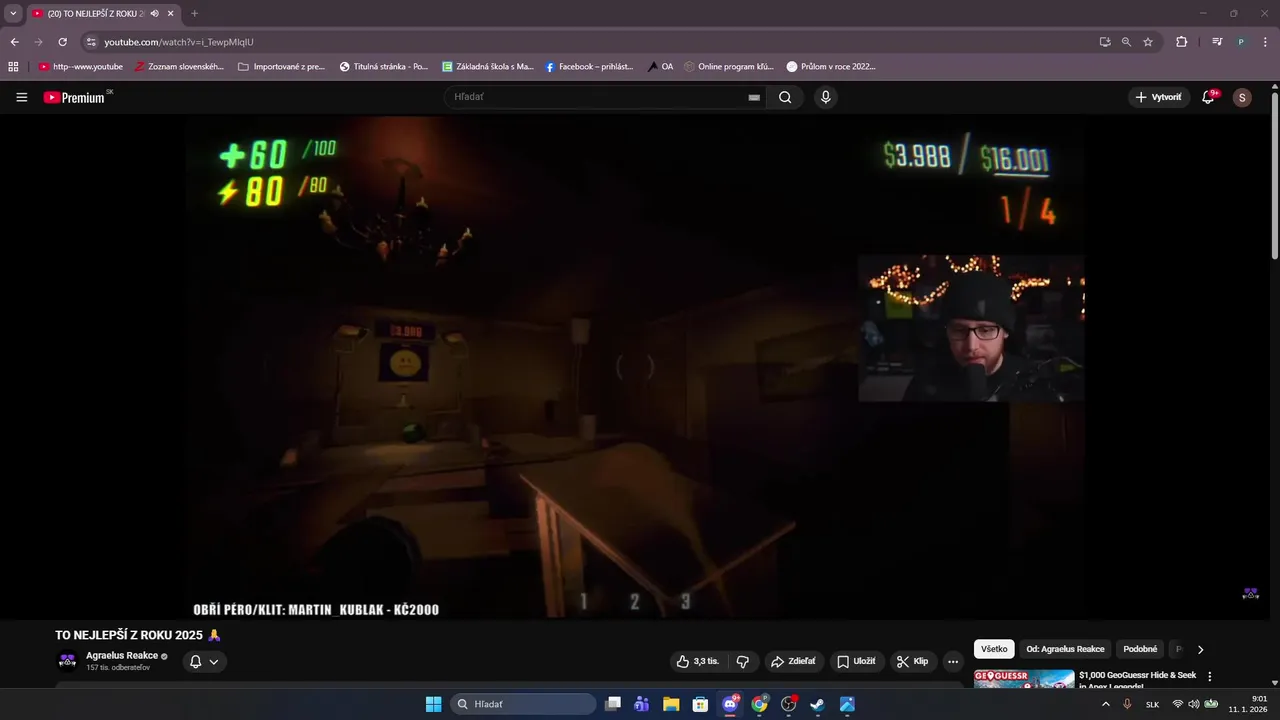Click the install app icon in the address bar
Screen dimensions: 1280x720
tap(1104, 42)
